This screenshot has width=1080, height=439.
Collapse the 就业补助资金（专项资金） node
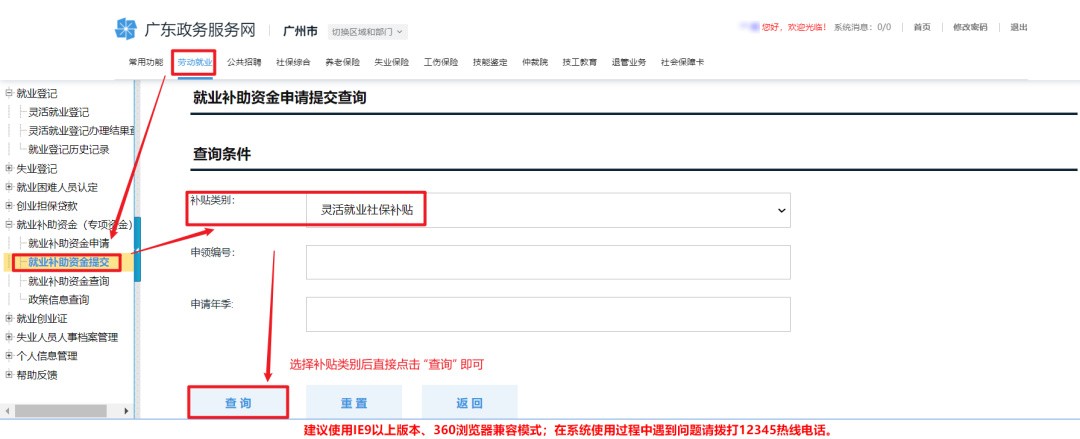point(9,225)
